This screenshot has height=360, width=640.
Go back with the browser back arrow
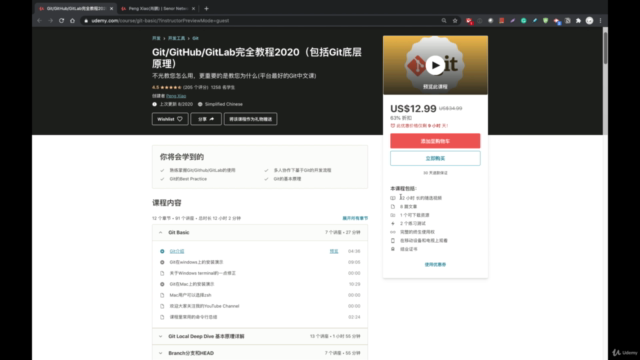39,20
